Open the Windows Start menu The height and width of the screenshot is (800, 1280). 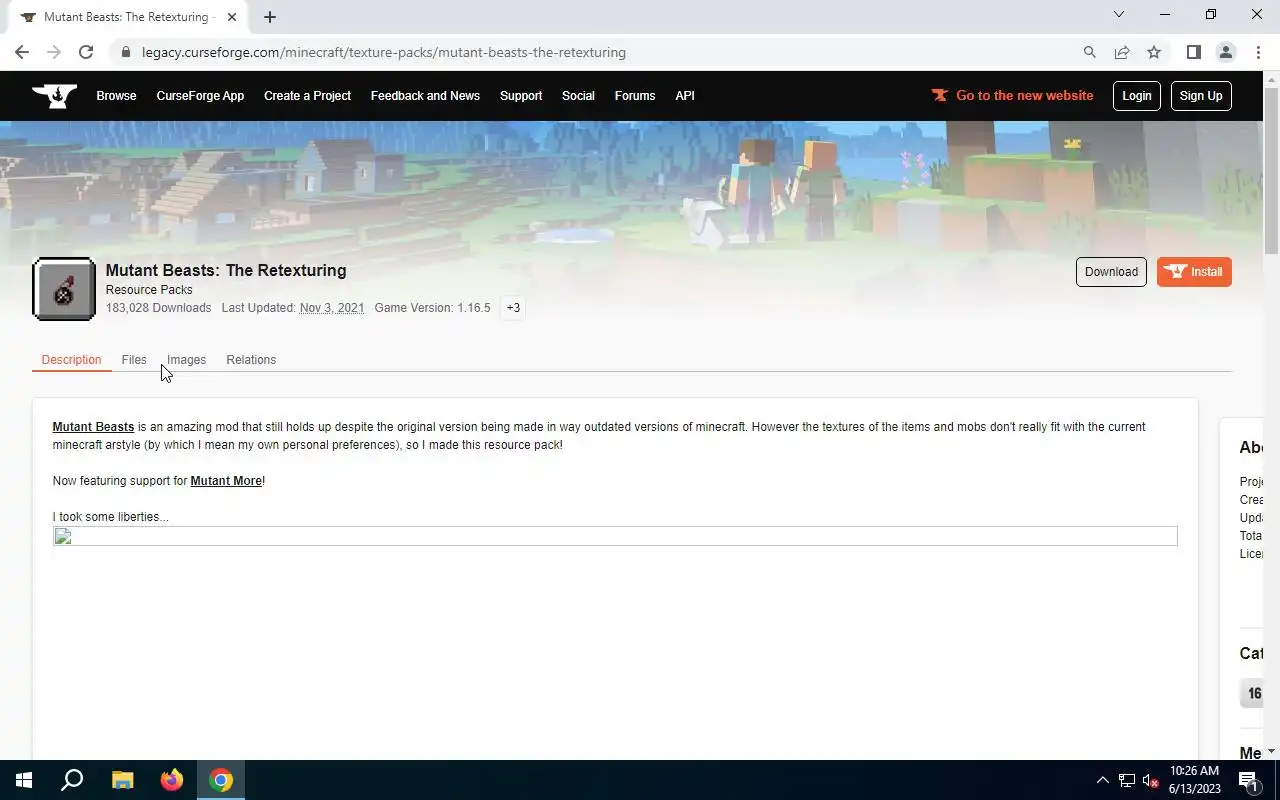pyautogui.click(x=24, y=780)
